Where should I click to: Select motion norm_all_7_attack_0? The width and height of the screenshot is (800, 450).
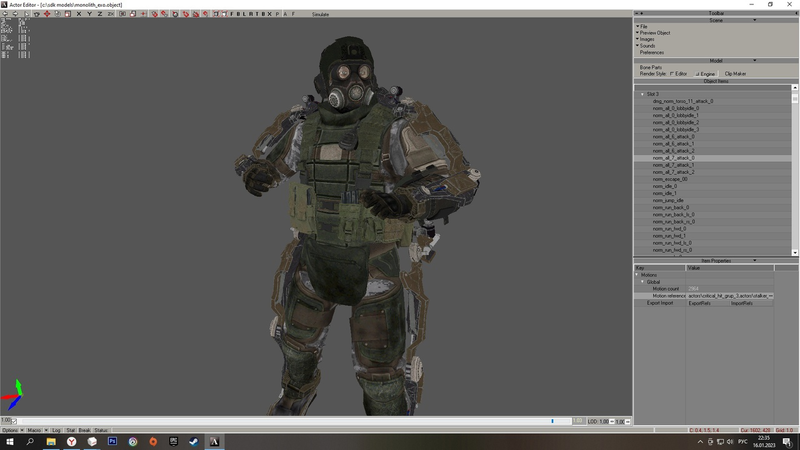pyautogui.click(x=673, y=158)
